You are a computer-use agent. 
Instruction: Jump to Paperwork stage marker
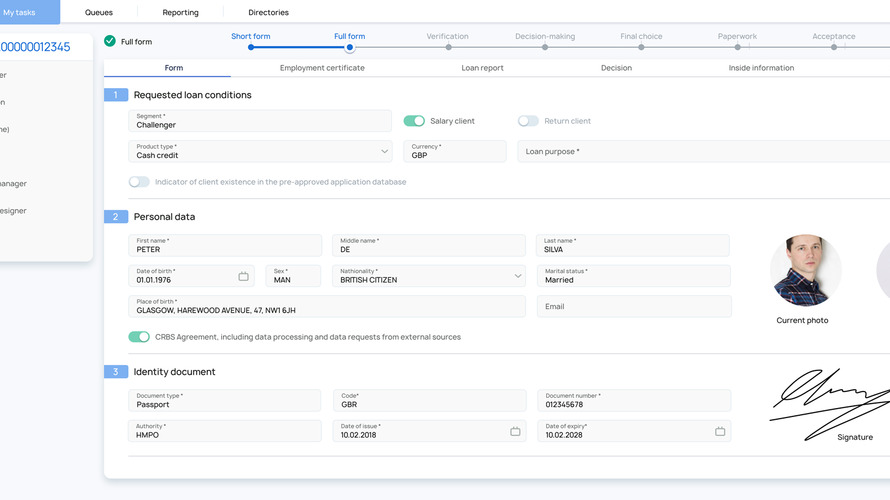[737, 47]
